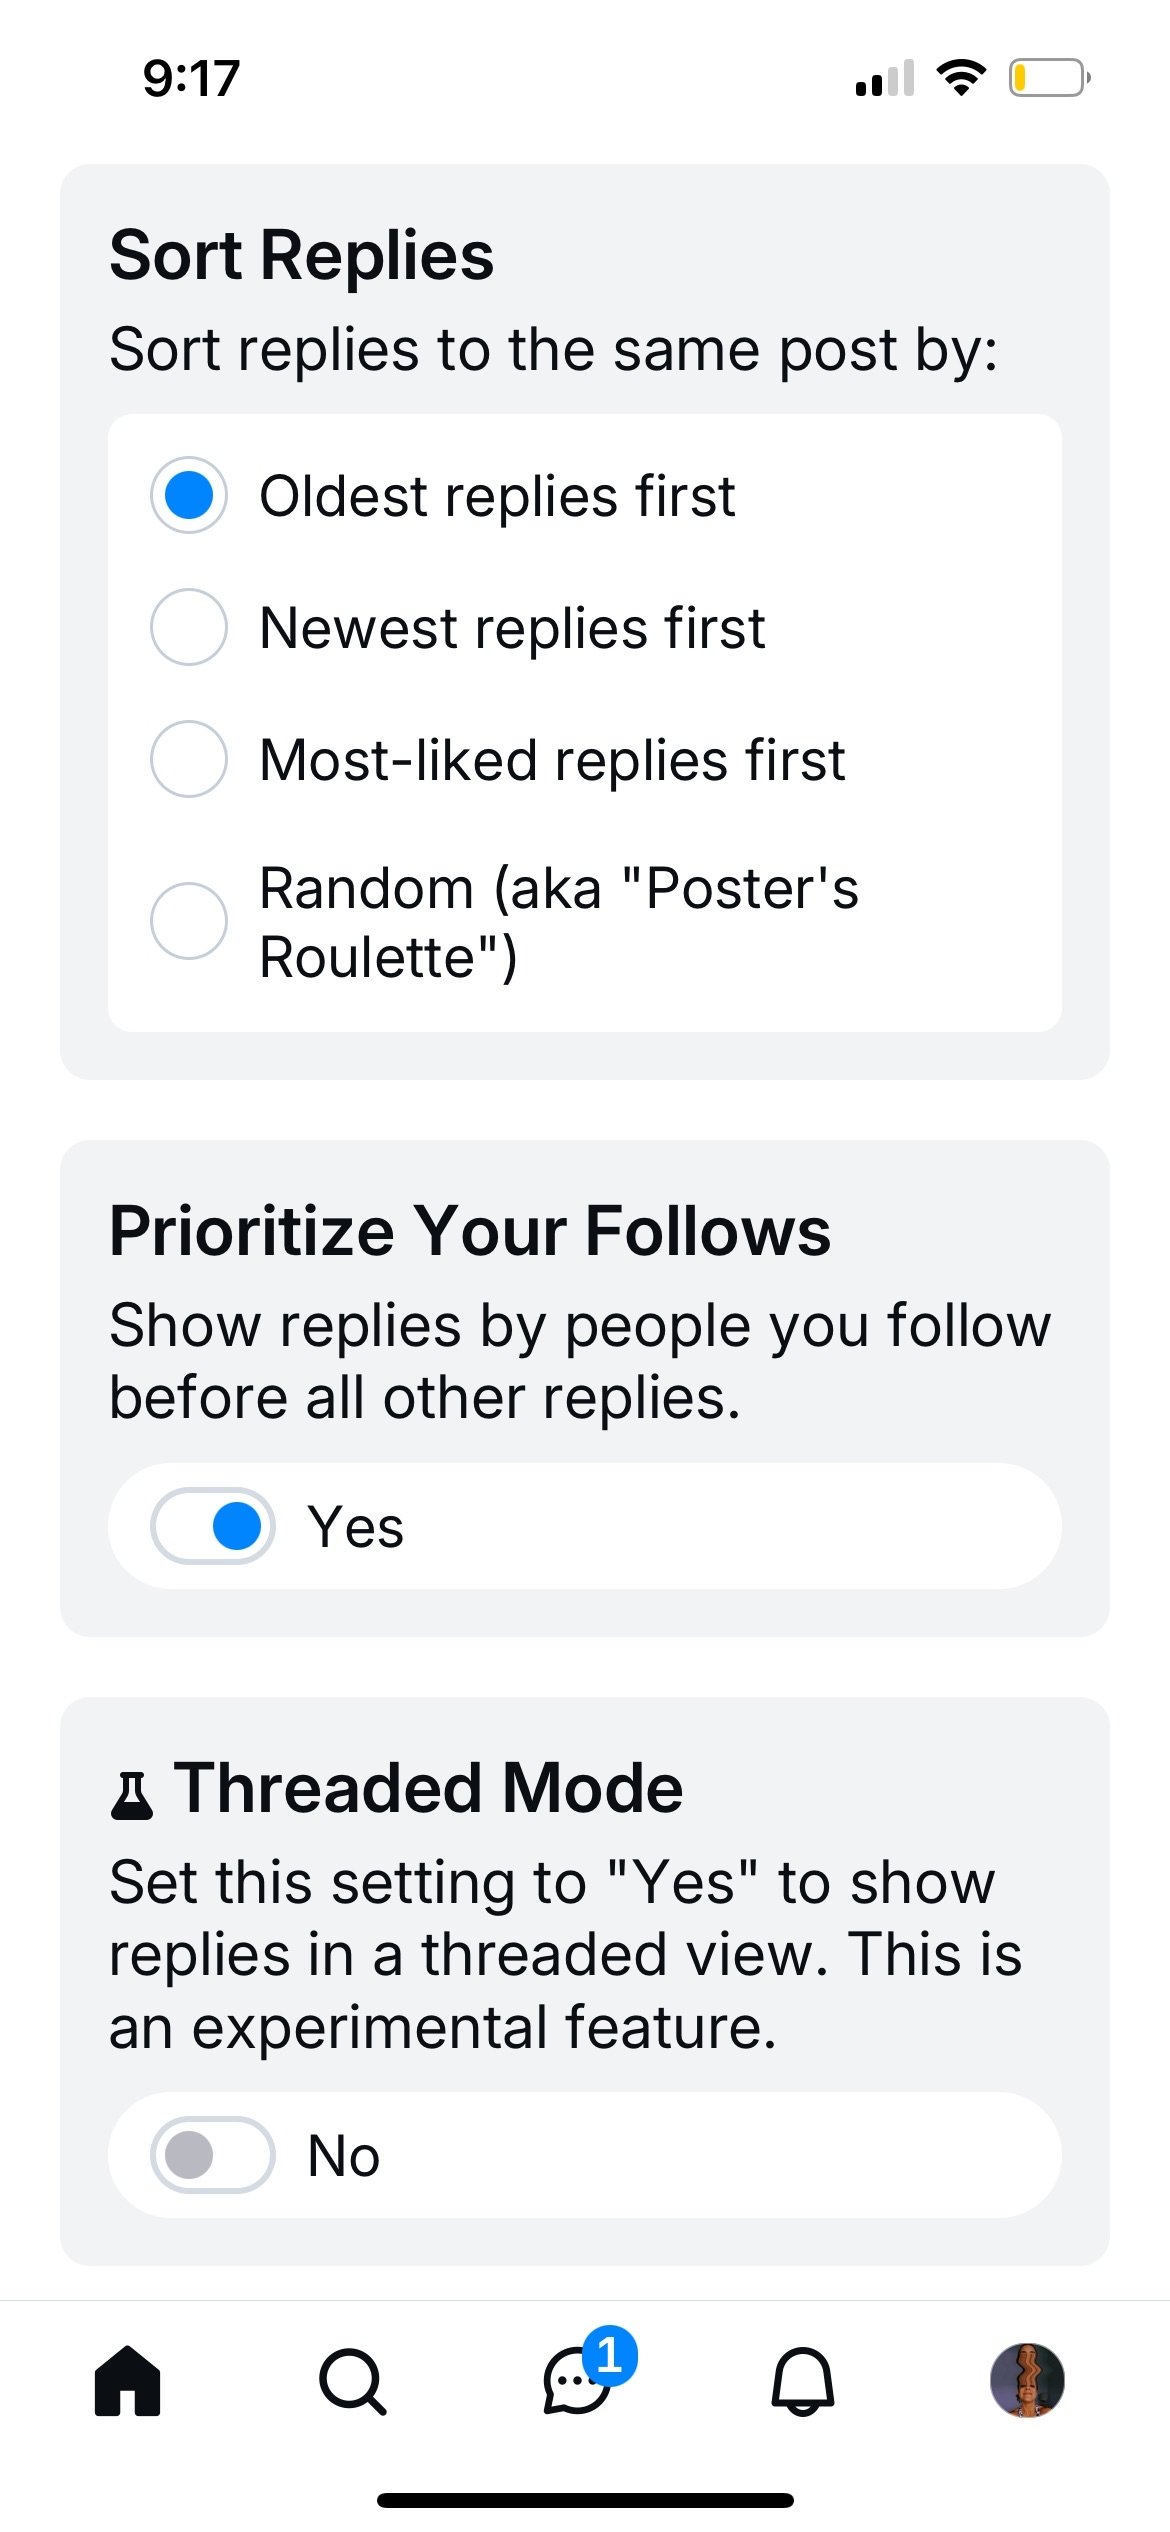Select Random "Poster's Roulette" sorting

click(x=189, y=921)
